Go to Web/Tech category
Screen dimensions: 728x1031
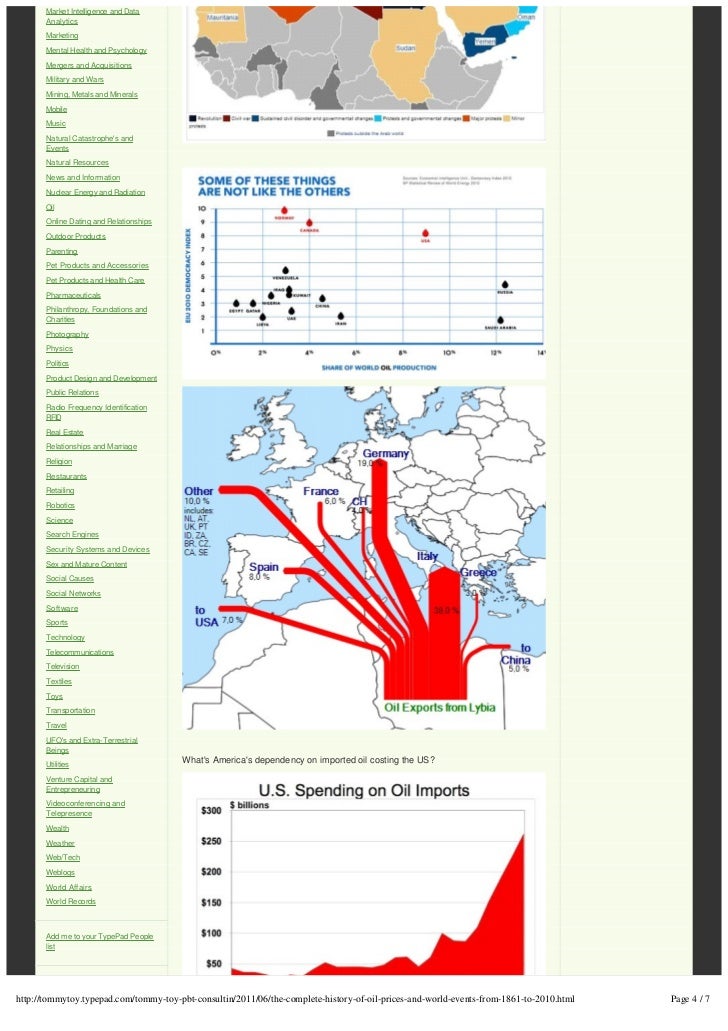point(63,858)
